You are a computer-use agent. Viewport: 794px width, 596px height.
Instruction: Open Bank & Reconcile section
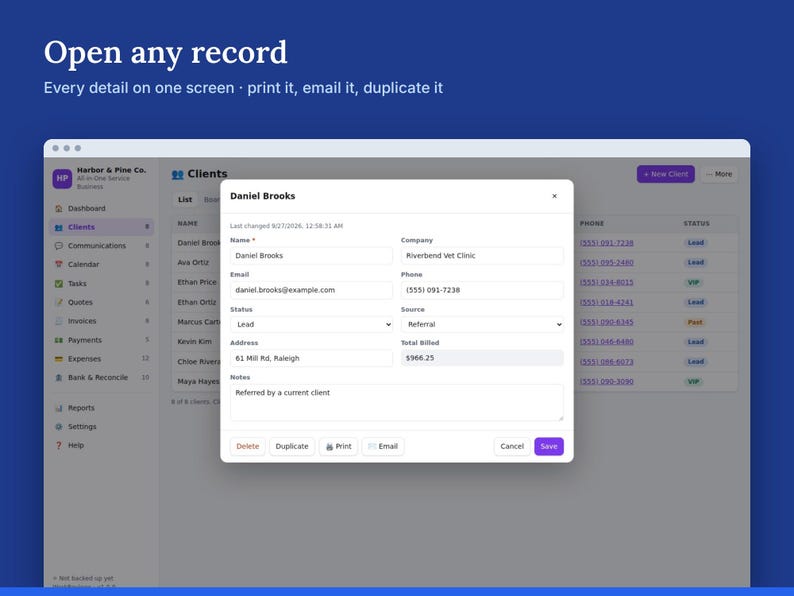click(98, 377)
